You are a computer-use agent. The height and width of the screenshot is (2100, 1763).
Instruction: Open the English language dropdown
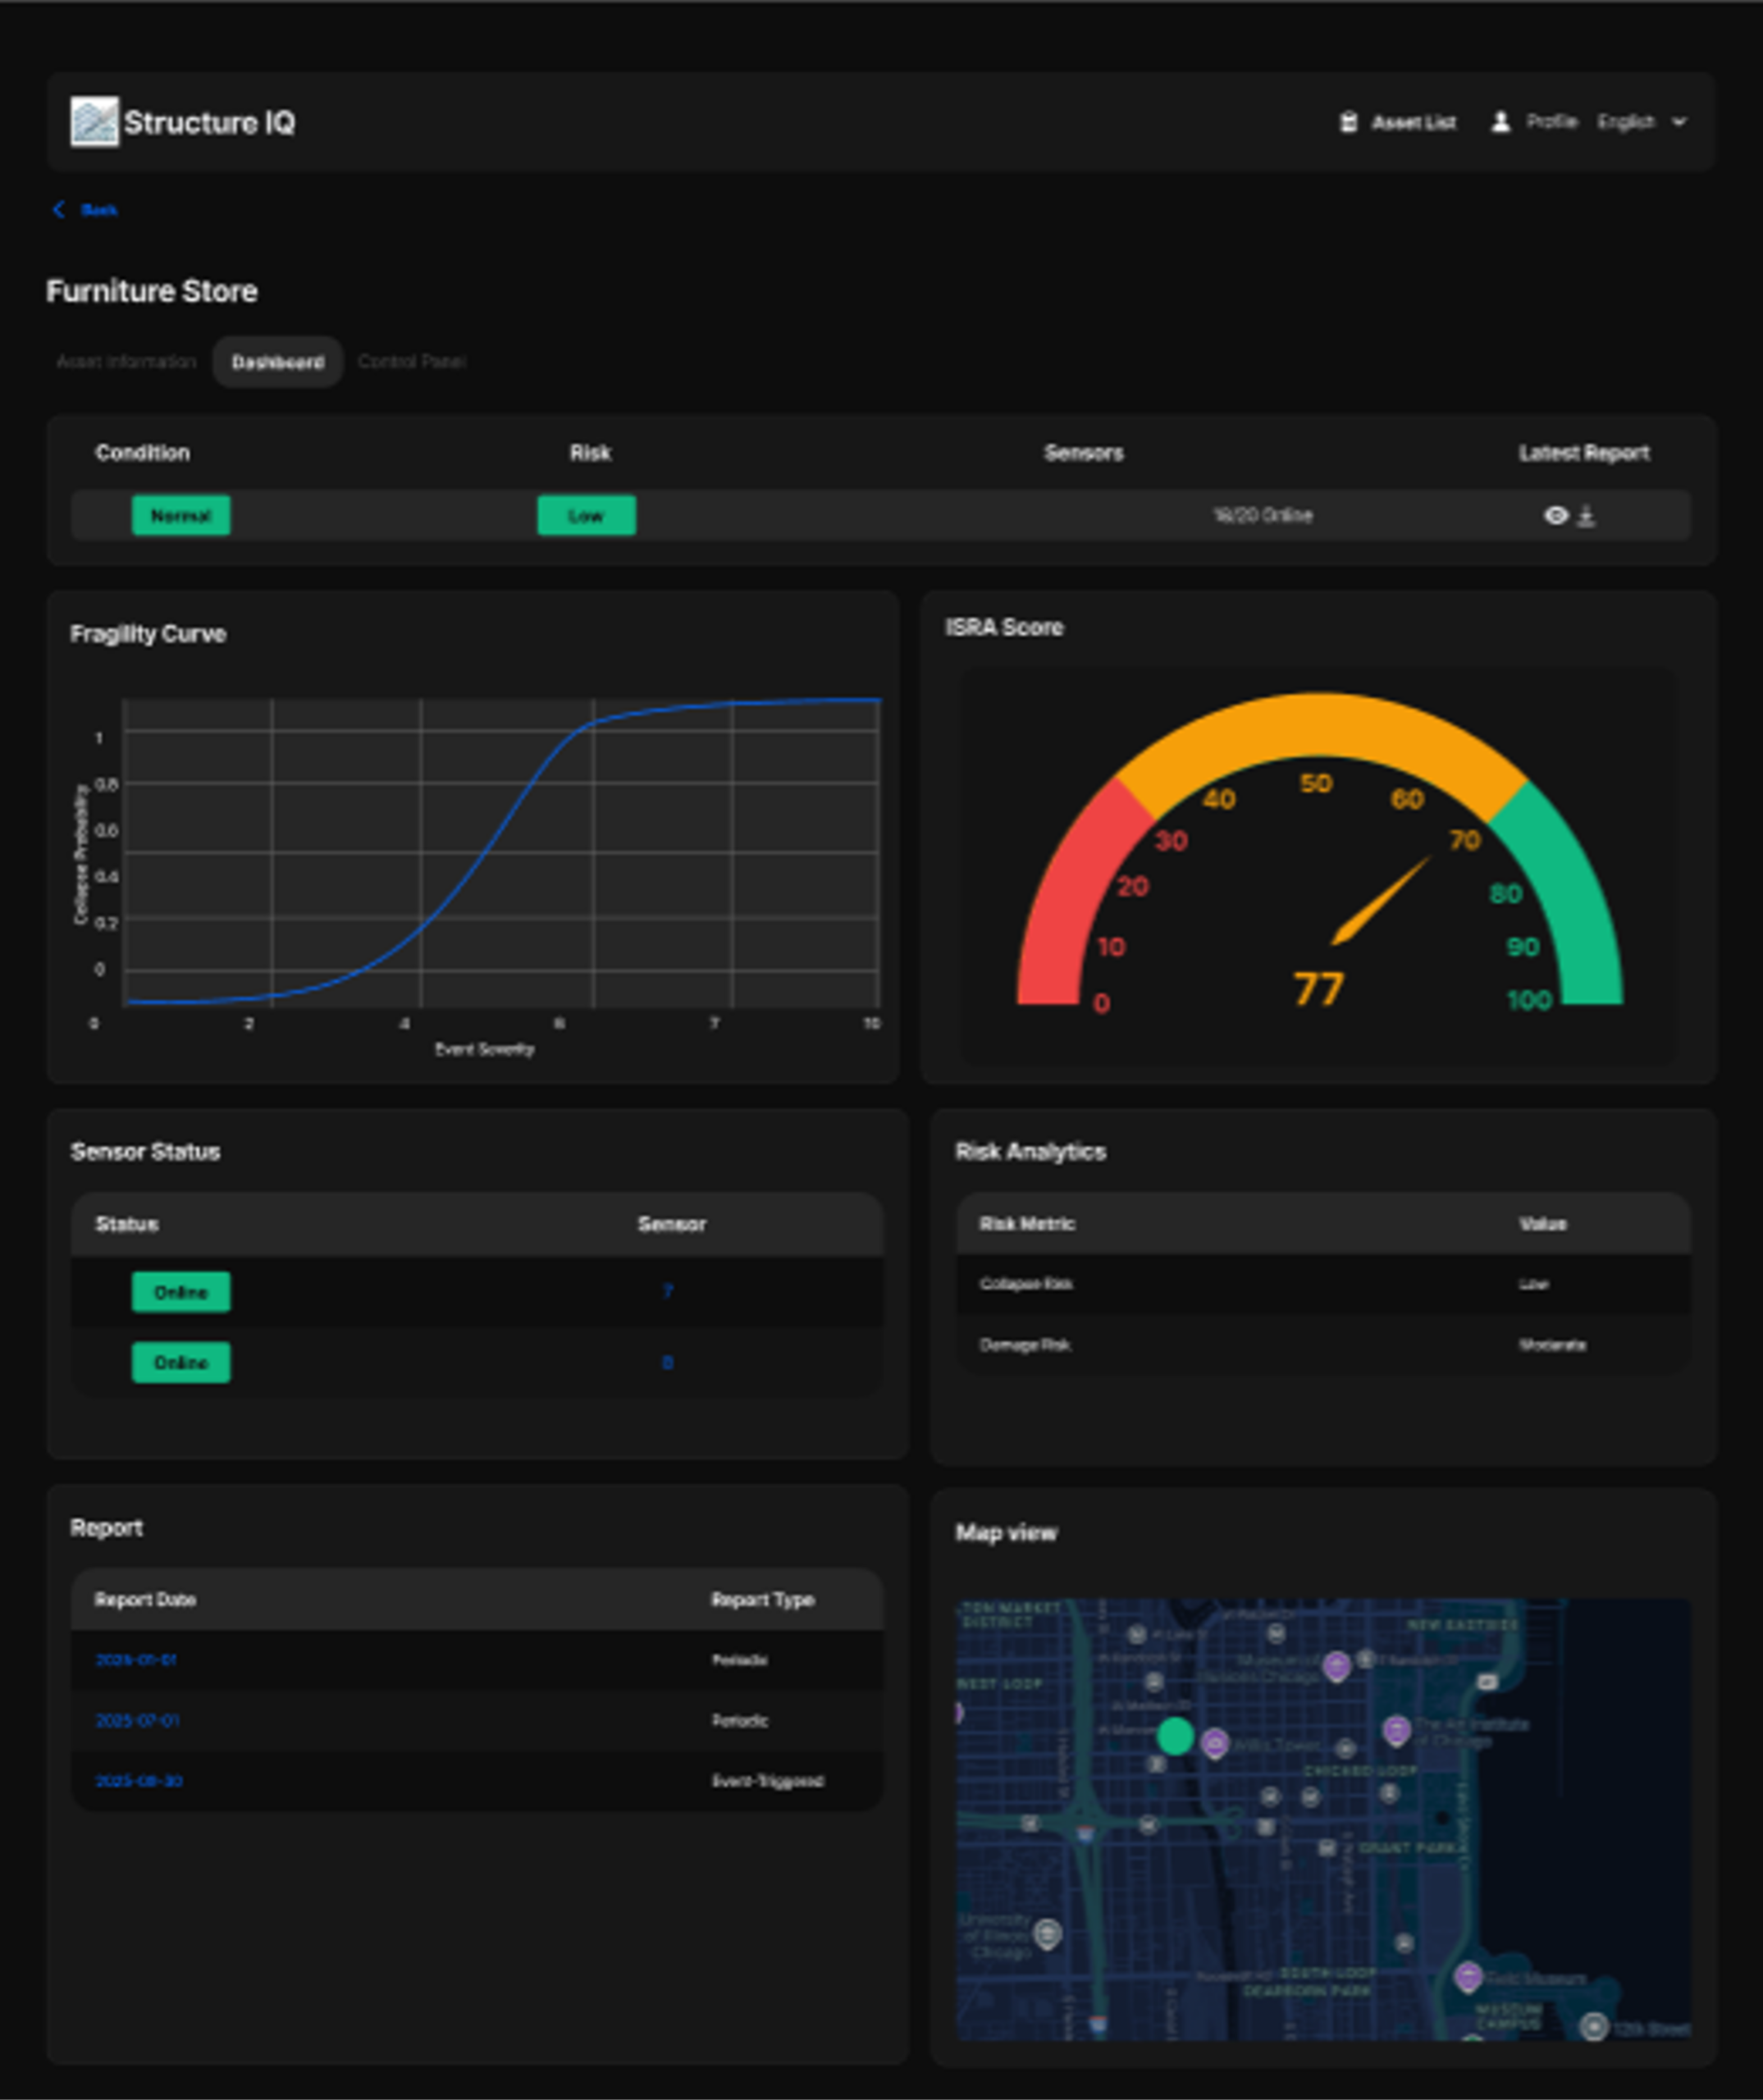pos(1625,122)
